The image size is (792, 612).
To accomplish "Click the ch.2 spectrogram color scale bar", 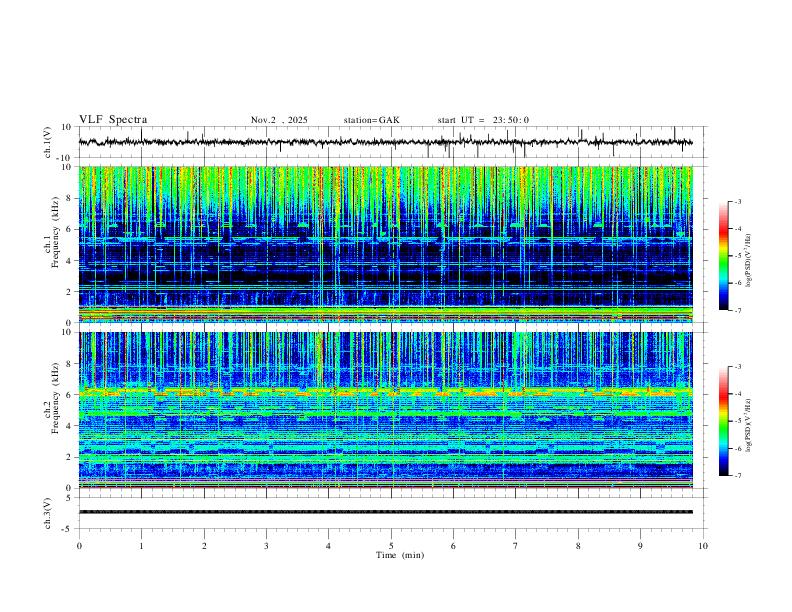I will (723, 421).
